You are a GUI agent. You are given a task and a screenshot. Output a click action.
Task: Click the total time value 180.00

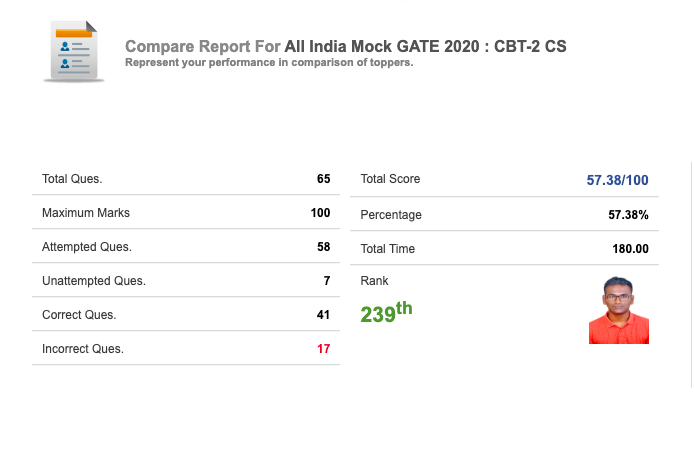pyautogui.click(x=631, y=249)
